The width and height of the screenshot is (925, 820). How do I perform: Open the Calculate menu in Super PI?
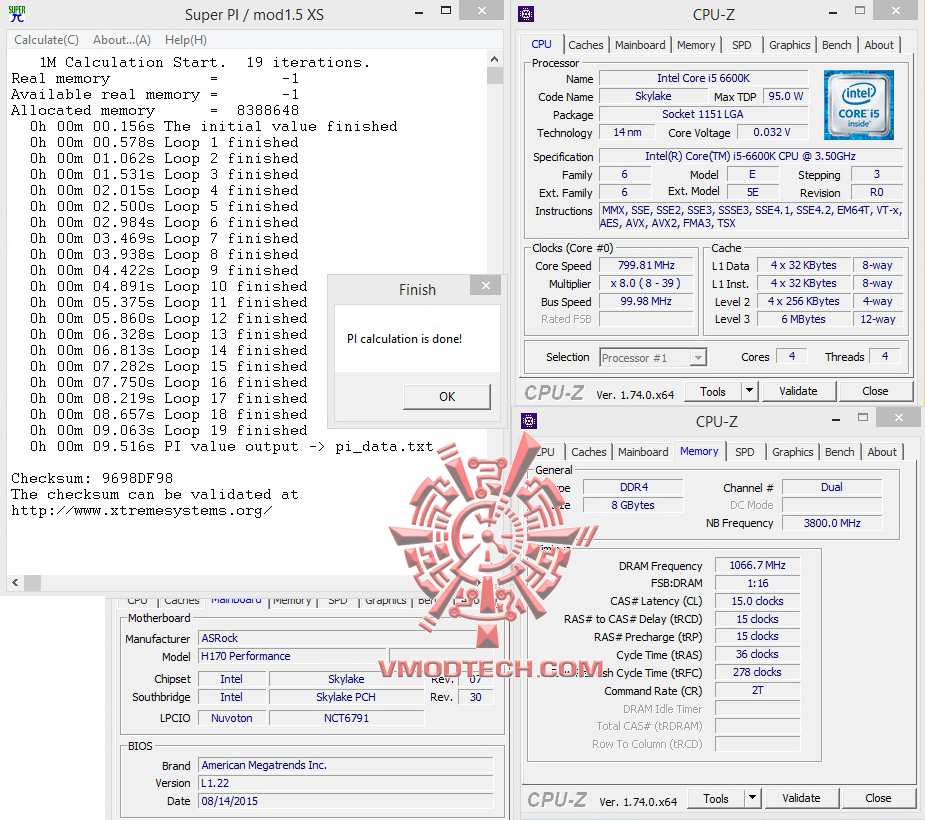[x=46, y=40]
